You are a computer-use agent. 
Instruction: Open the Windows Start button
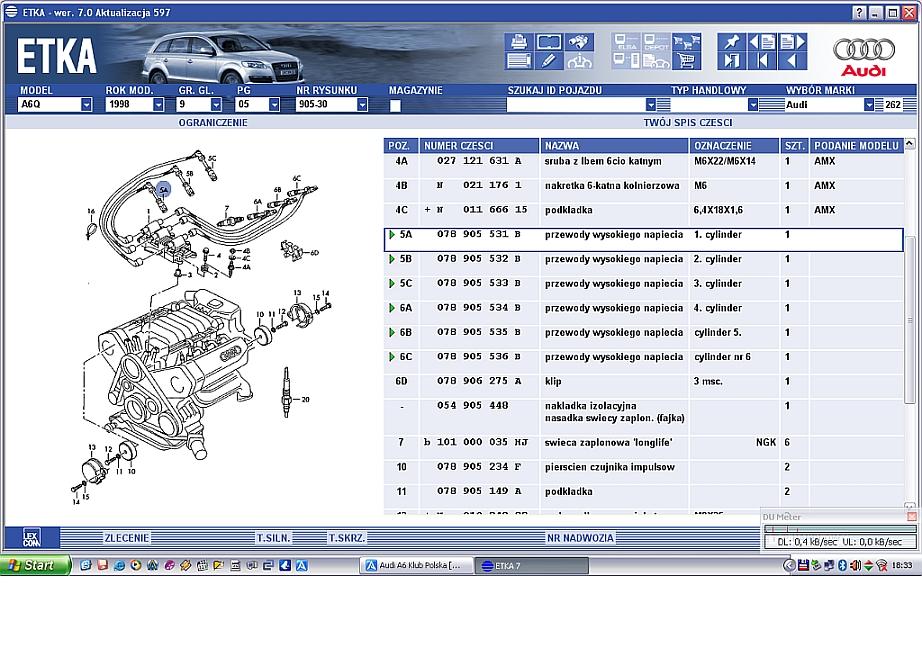pos(34,565)
